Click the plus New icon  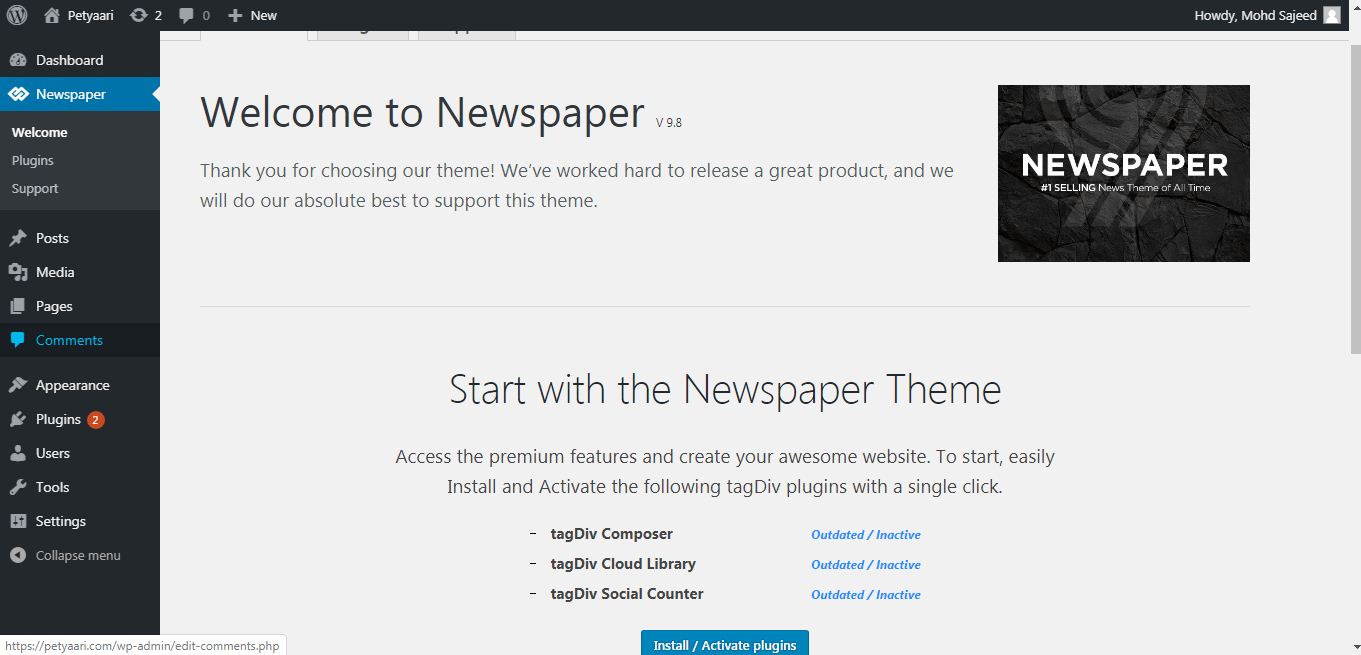click(x=235, y=15)
